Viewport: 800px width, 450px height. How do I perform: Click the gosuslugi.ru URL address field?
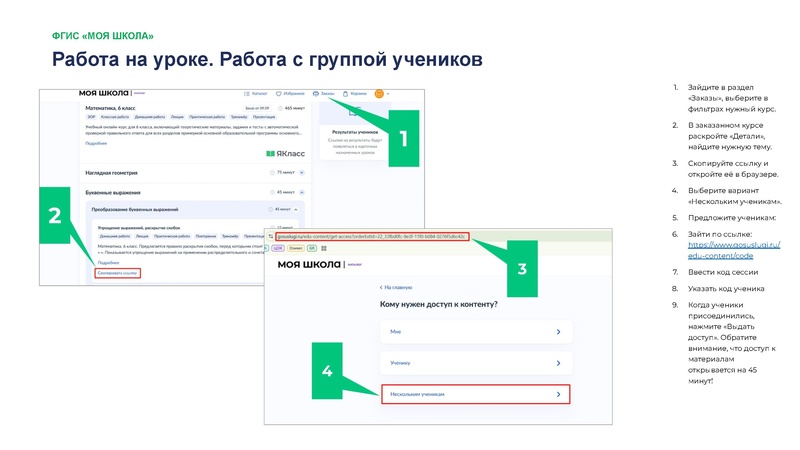372,236
